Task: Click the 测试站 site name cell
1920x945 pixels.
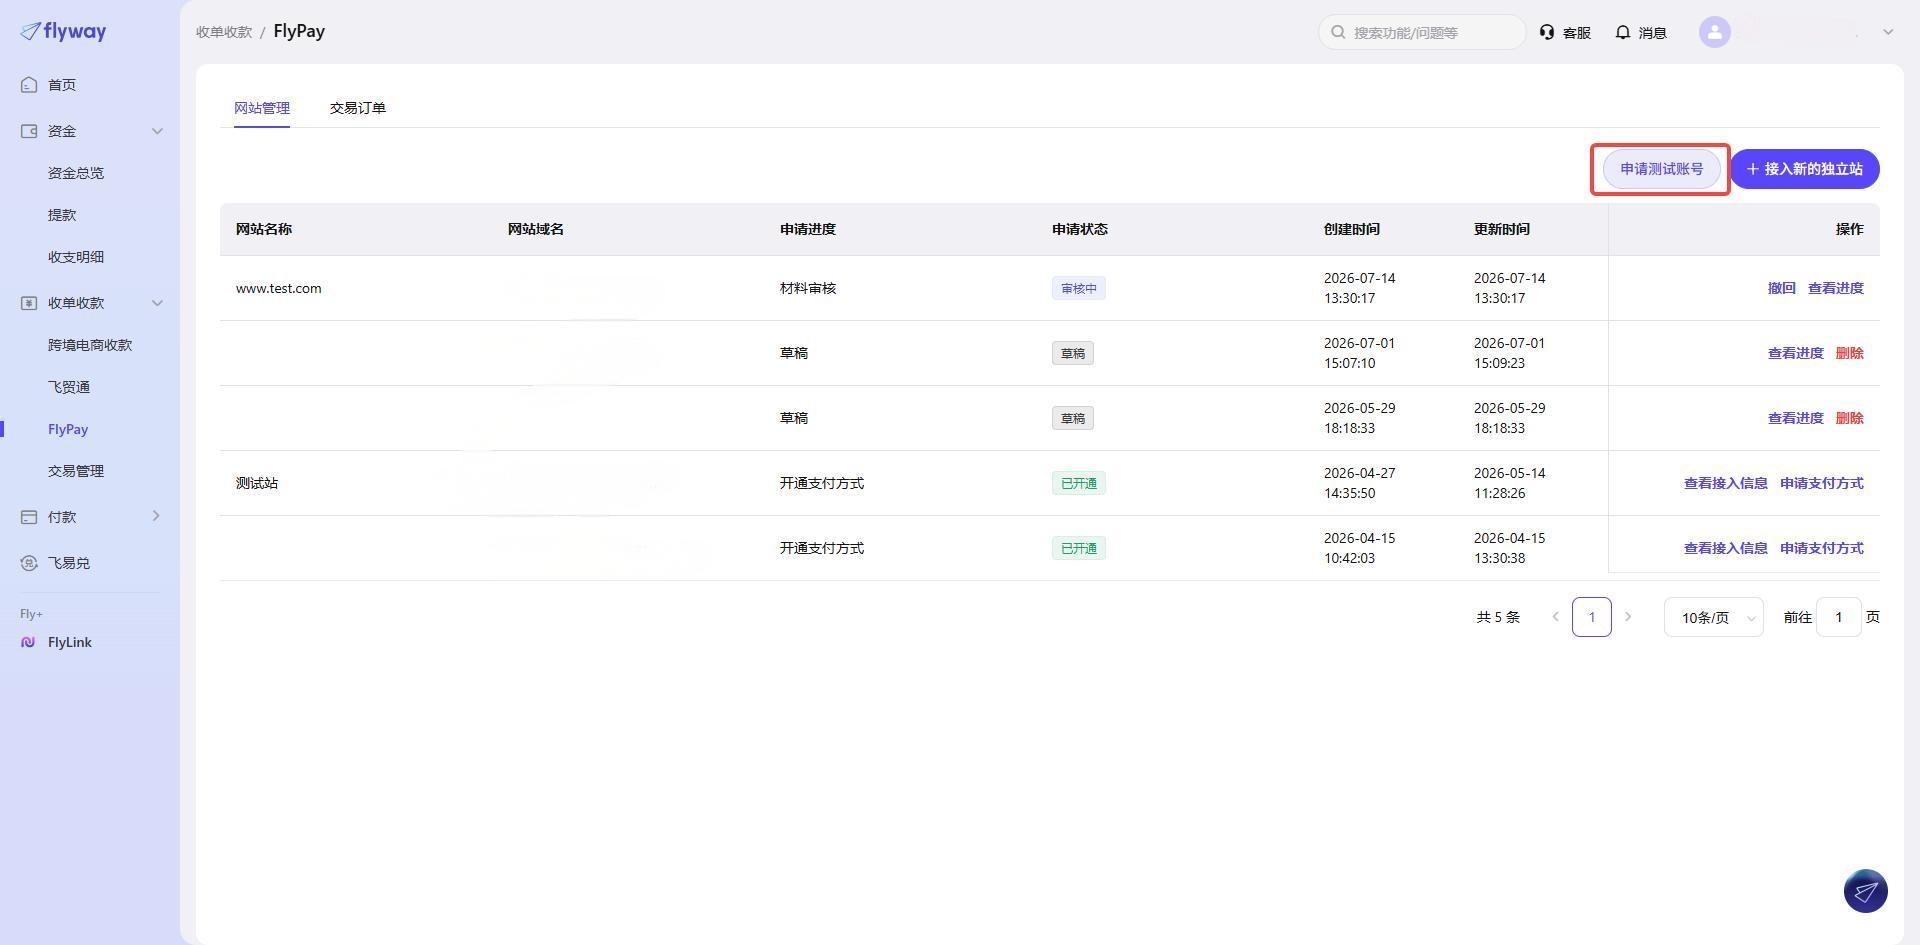Action: click(x=257, y=483)
